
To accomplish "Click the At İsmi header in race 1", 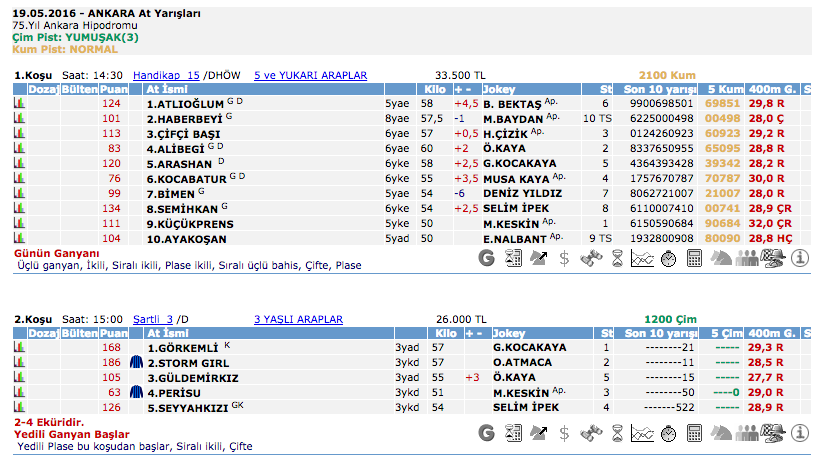I will [x=167, y=89].
